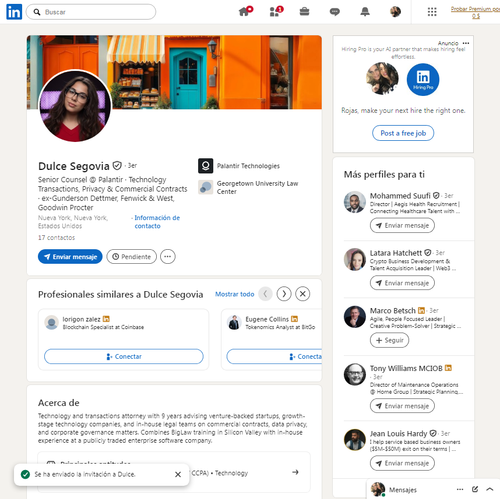Close the invitation sent notification
Viewport: 500px width, 499px height.
[x=178, y=474]
